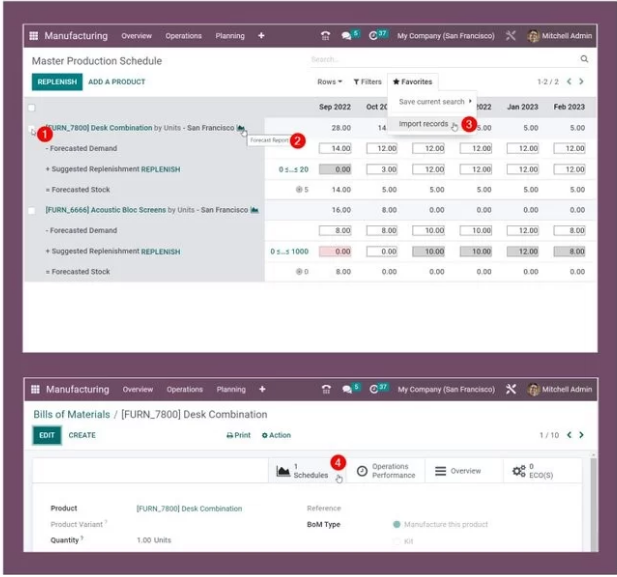
Task: Go to previous page in Master Production Schedule
Action: [x=569, y=81]
